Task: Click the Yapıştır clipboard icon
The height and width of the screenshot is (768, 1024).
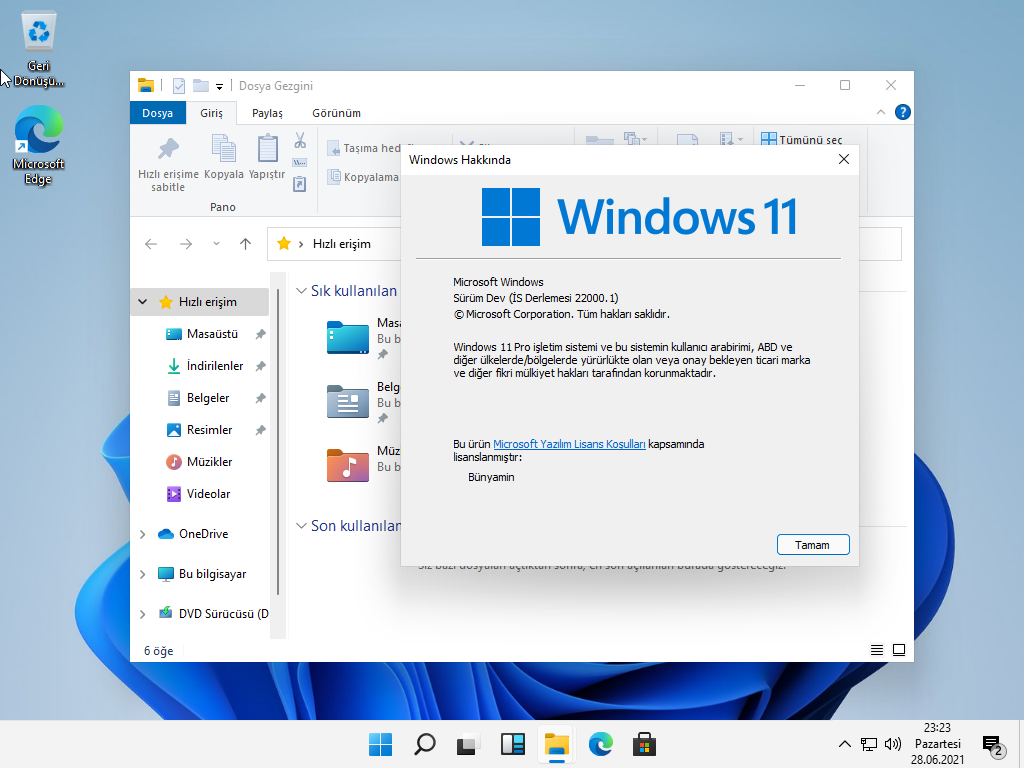Action: pos(267,148)
